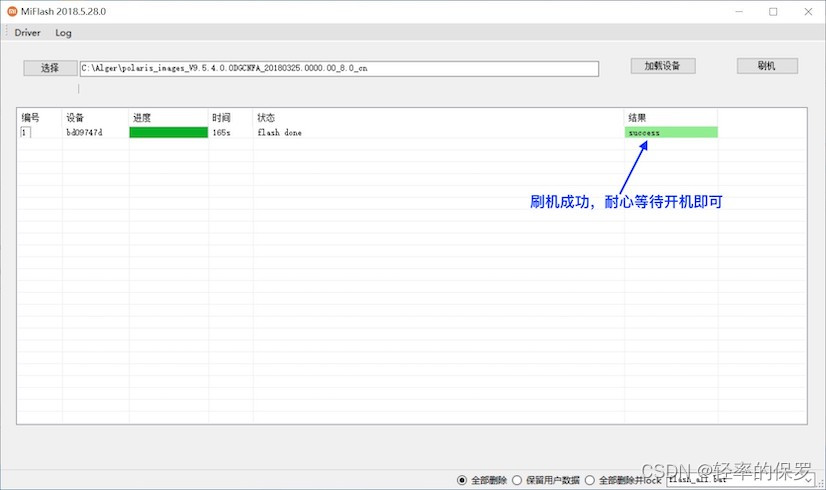Click the 刷机 (flash) button
Screen dimensions: 826x490
click(x=767, y=66)
